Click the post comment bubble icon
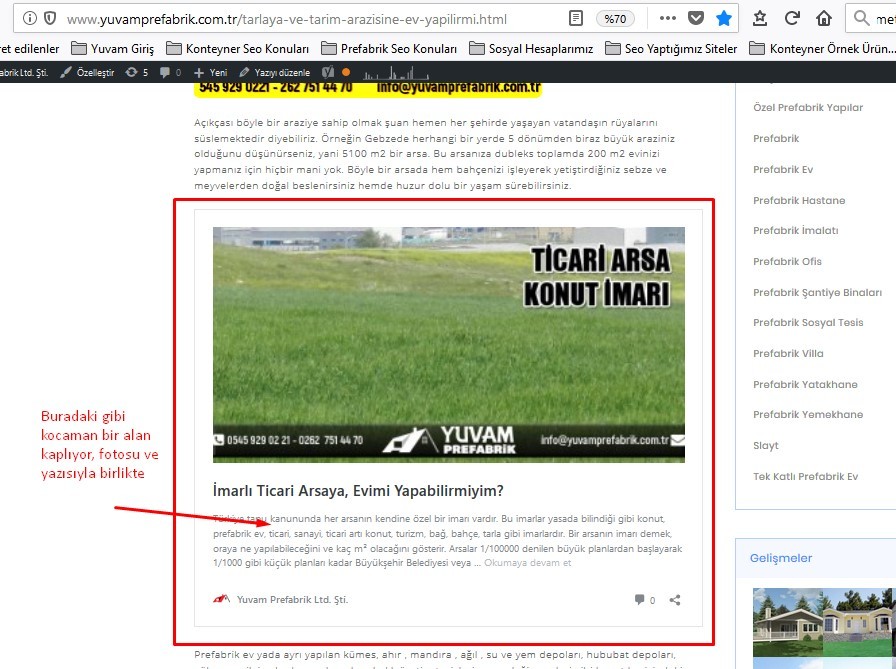Viewport: 896px width, 669px height. [639, 599]
